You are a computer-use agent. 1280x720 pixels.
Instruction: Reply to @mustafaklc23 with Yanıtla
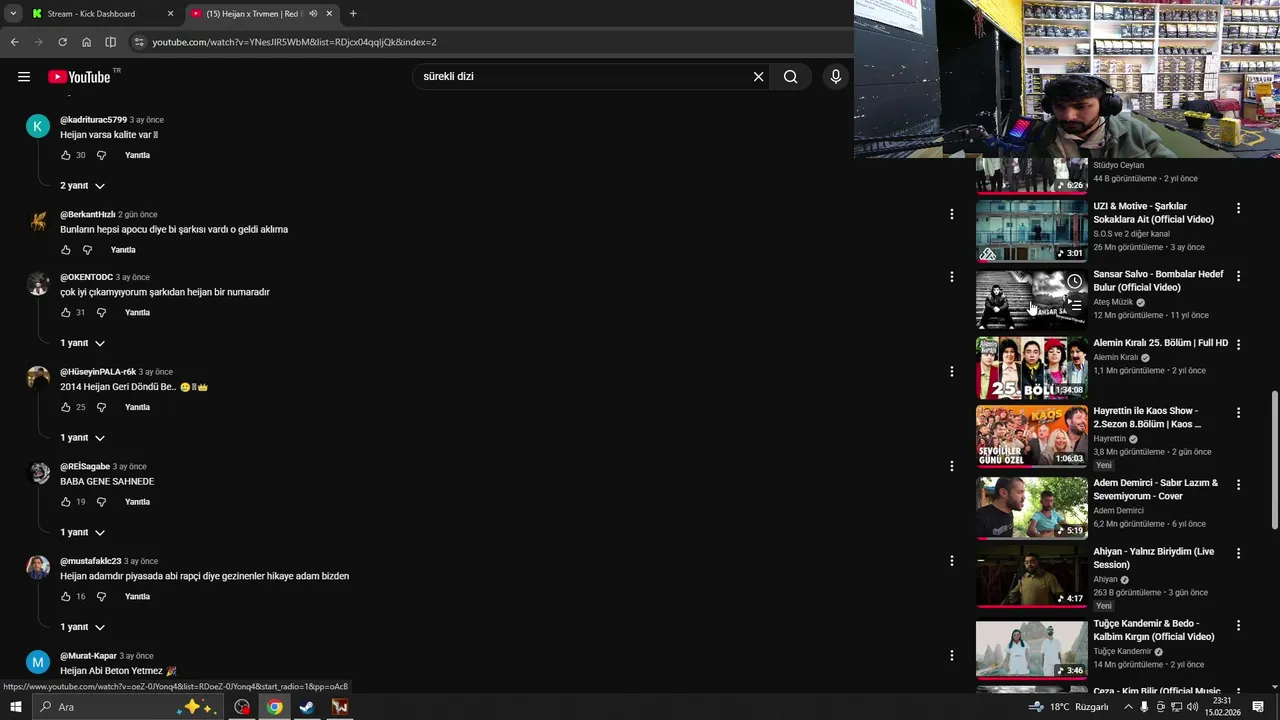pos(137,597)
